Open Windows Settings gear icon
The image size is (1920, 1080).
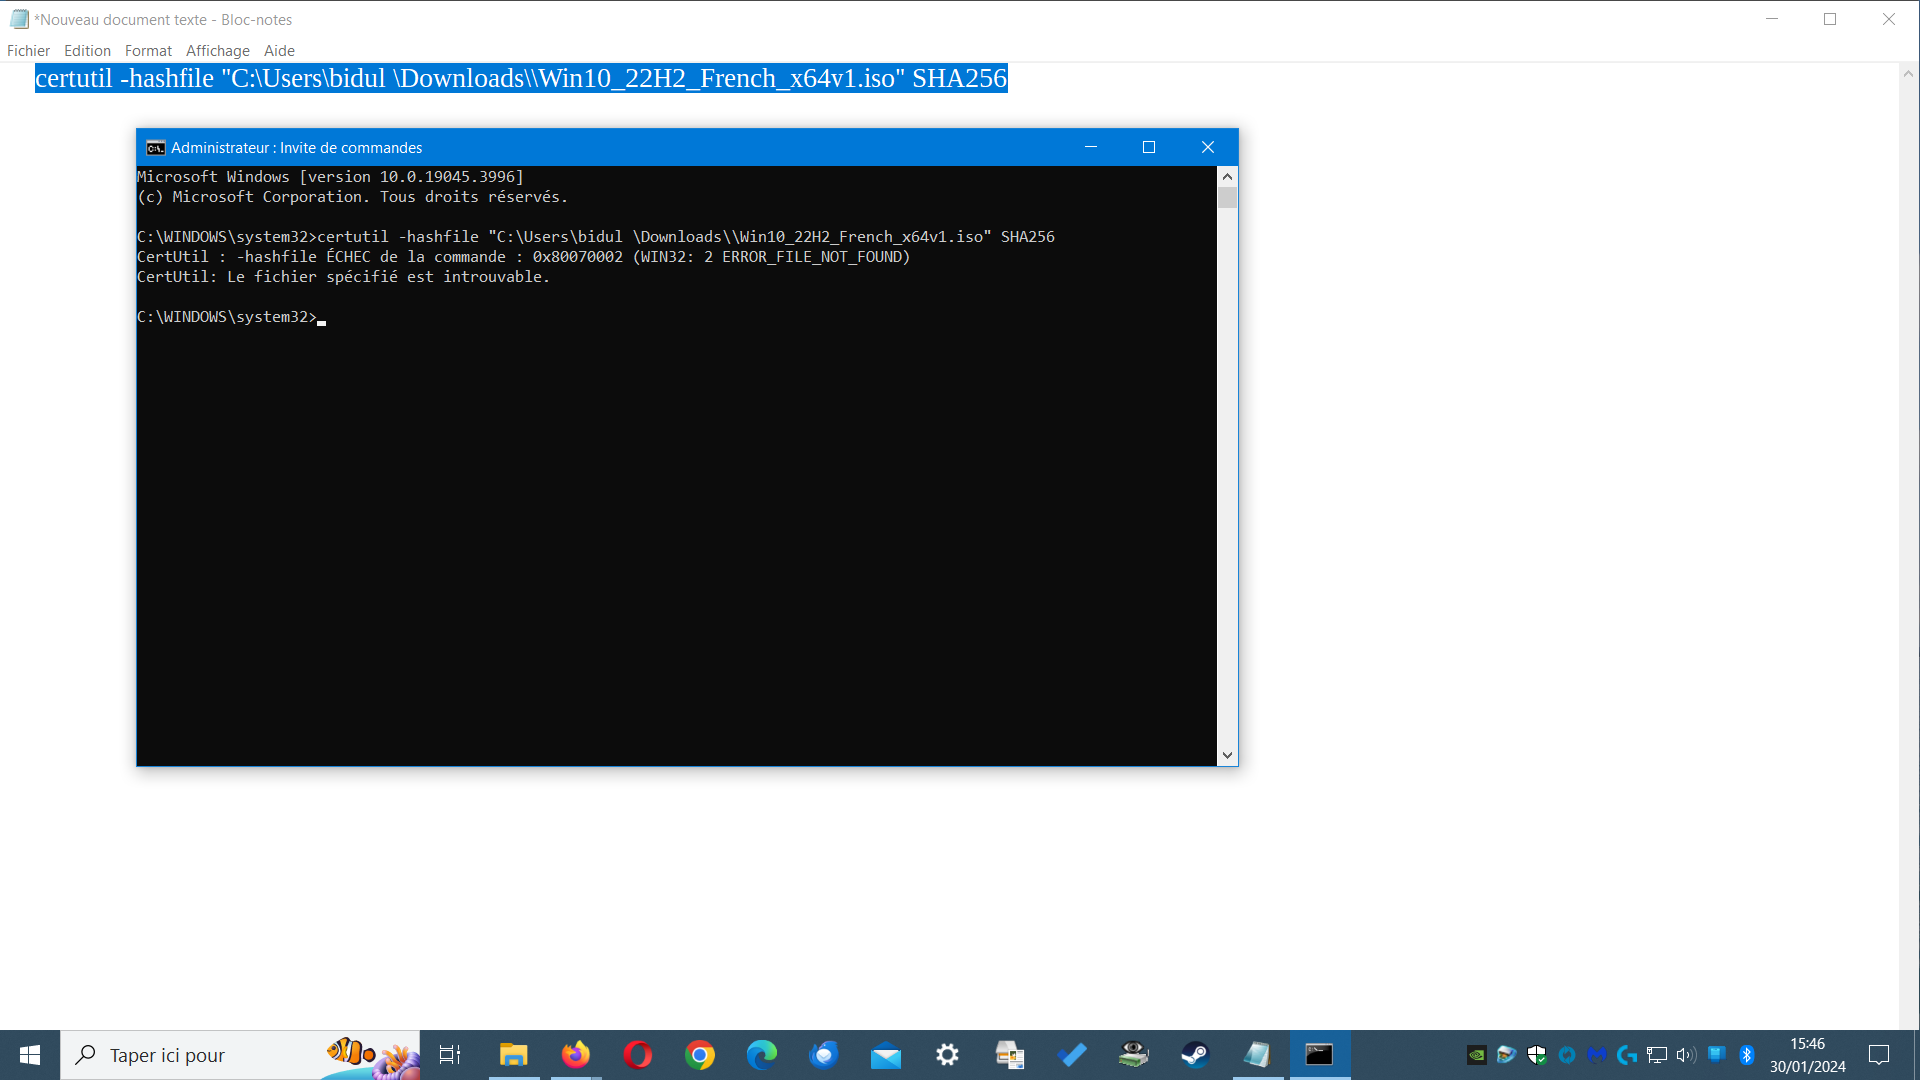pyautogui.click(x=947, y=1055)
